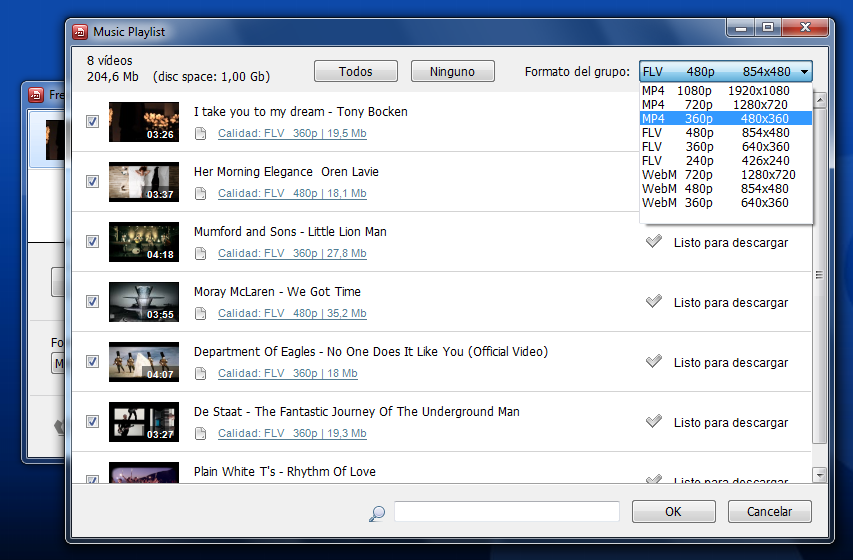Screen dimensions: 853x560
Task: Open quality options for Her Morning Elegance
Action: click(292, 193)
